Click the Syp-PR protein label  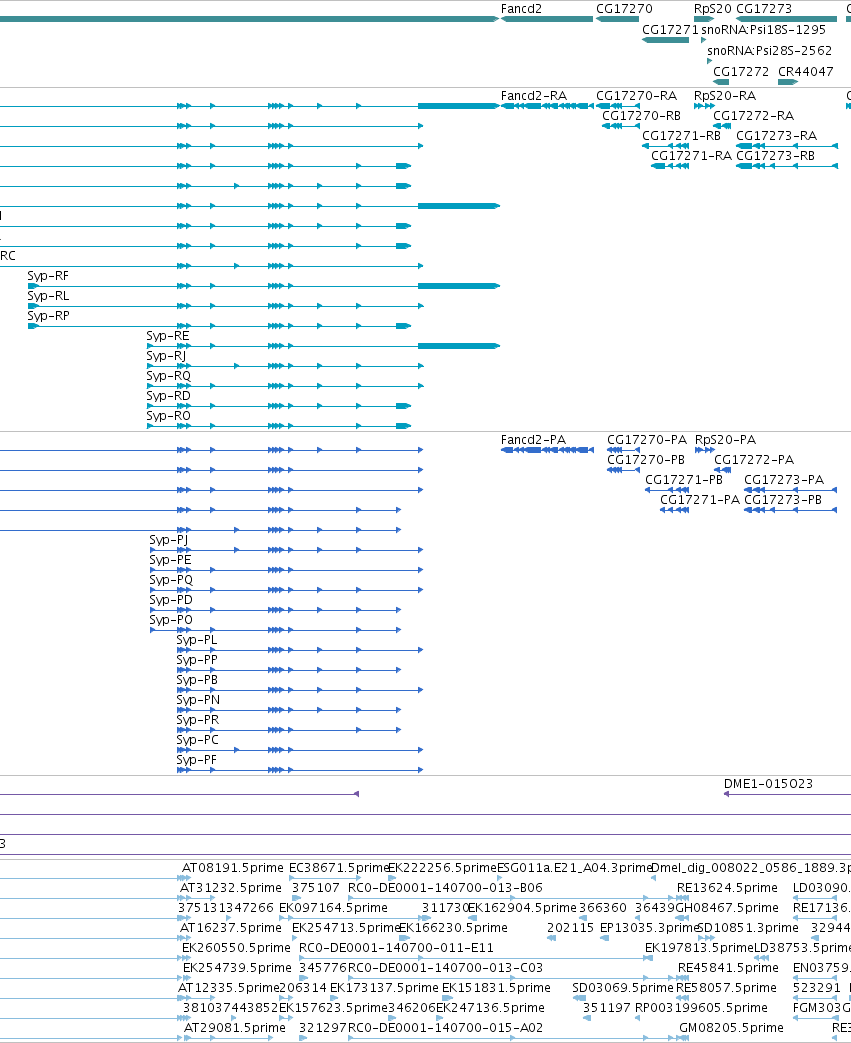coord(198,720)
